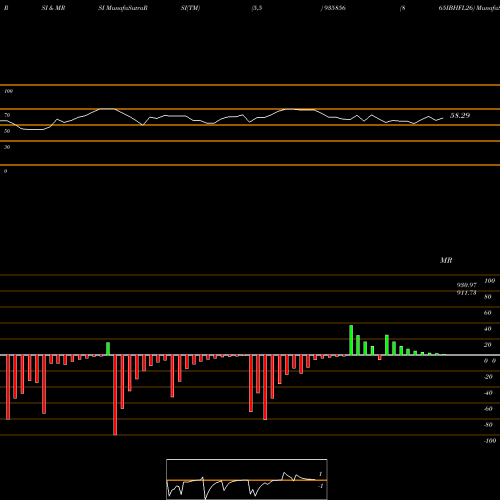Click the RSI axis label 30
This screenshot has width=500, height=500.
(7, 147)
